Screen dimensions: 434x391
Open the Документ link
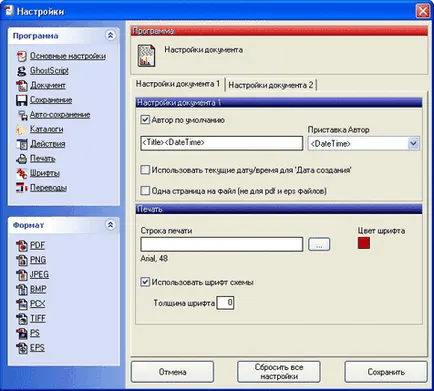[48, 85]
